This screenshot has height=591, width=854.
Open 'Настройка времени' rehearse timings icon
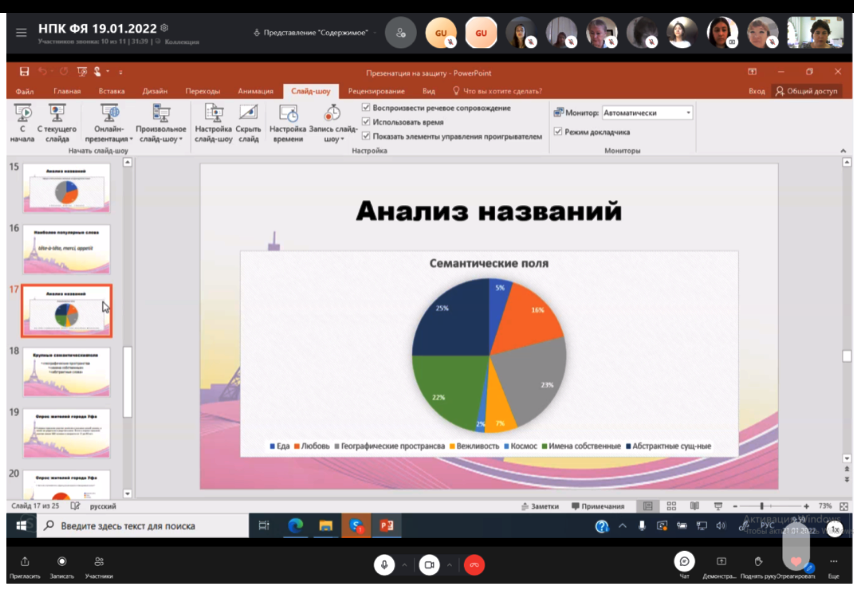pos(288,114)
